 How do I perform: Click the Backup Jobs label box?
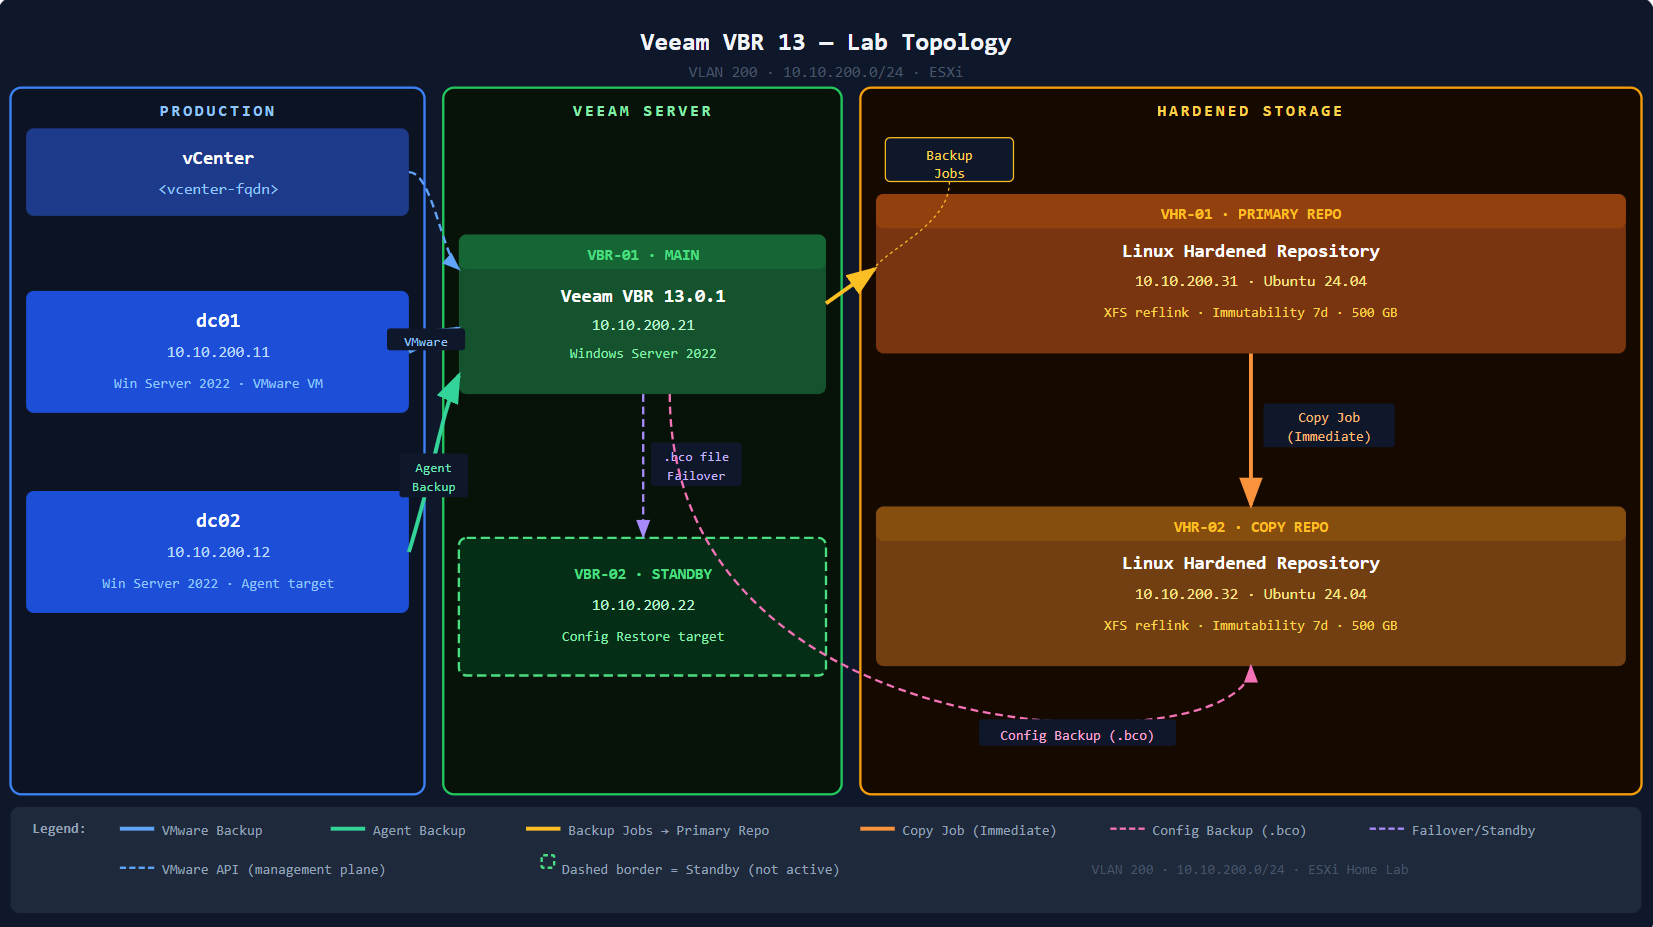949,160
